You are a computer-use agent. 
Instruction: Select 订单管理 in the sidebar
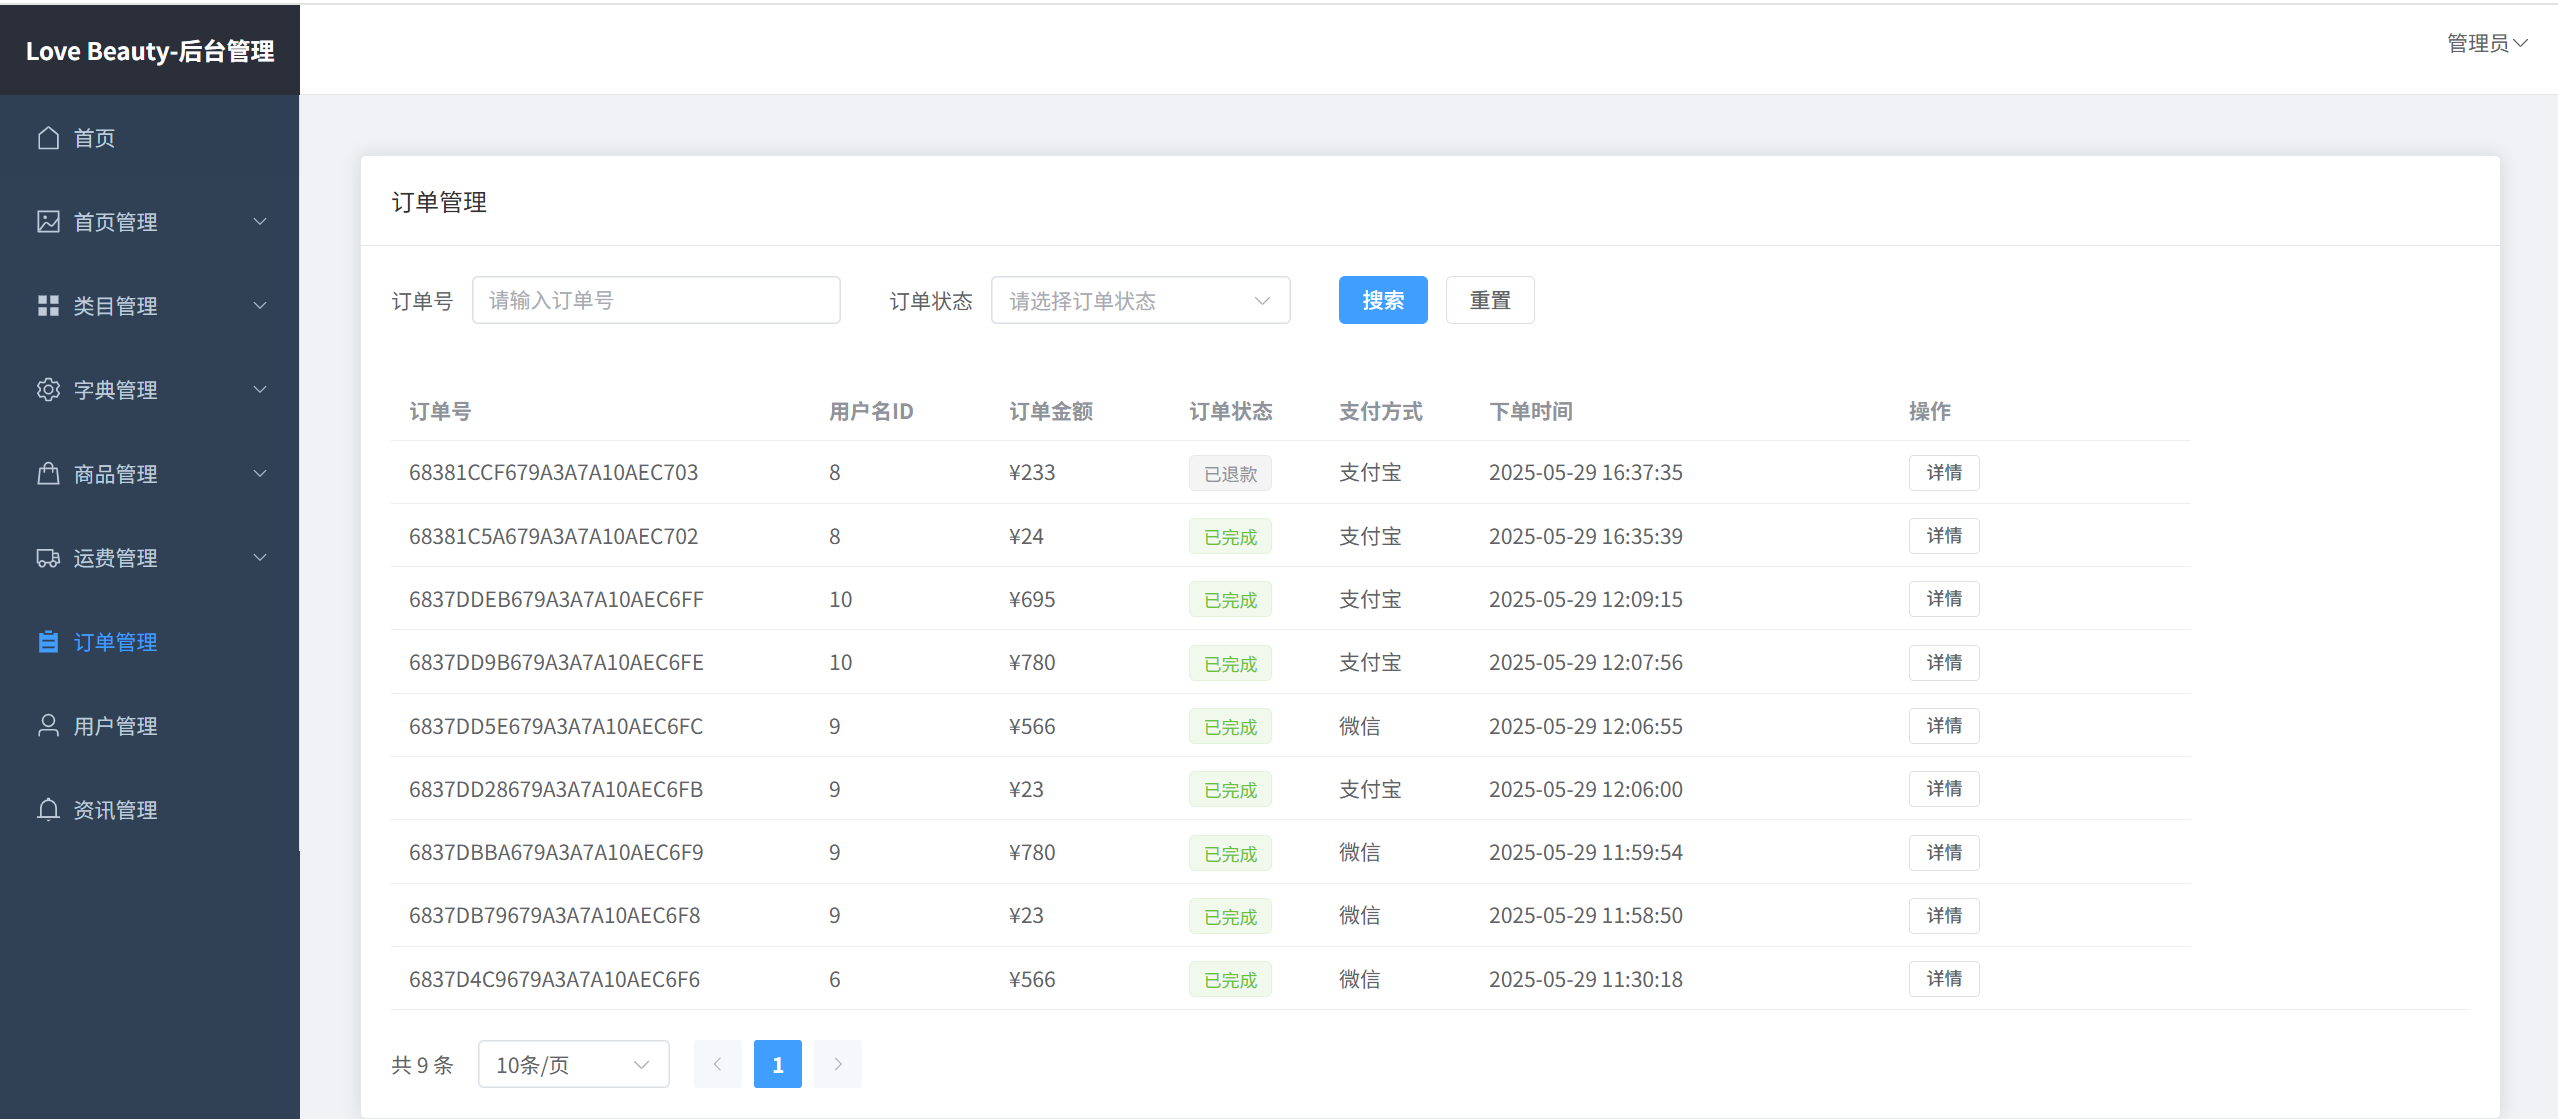pyautogui.click(x=115, y=642)
